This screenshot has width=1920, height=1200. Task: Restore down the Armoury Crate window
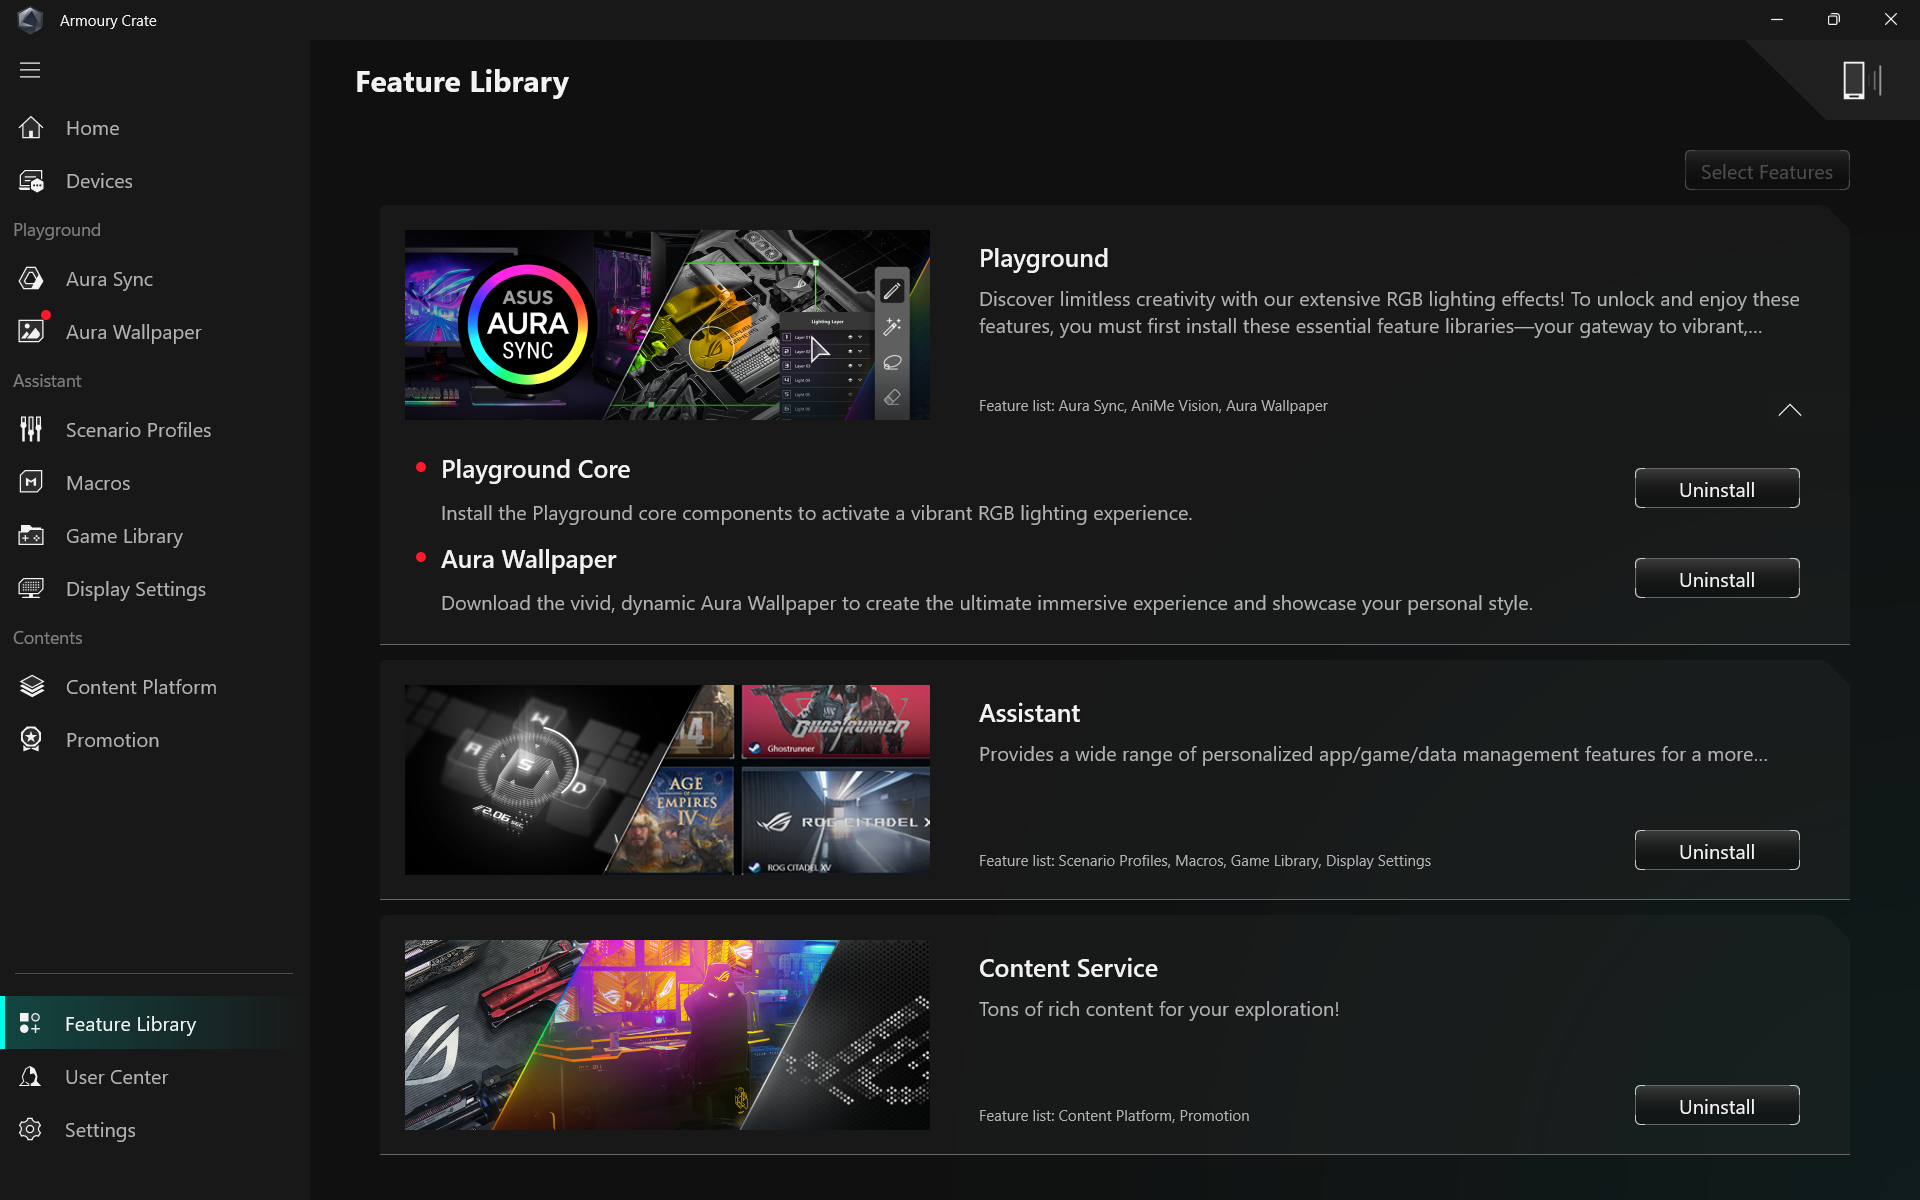pyautogui.click(x=1833, y=20)
